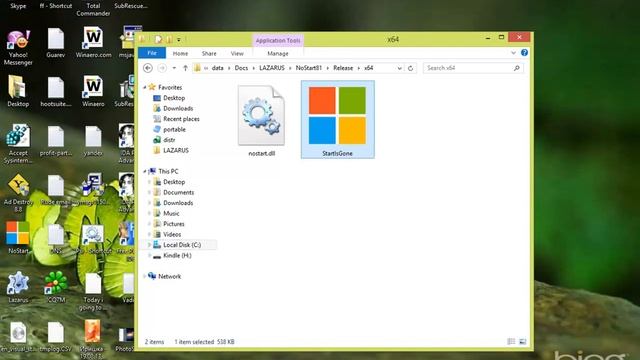The width and height of the screenshot is (640, 360).
Task: Expand the Network group
Action: [144, 276]
